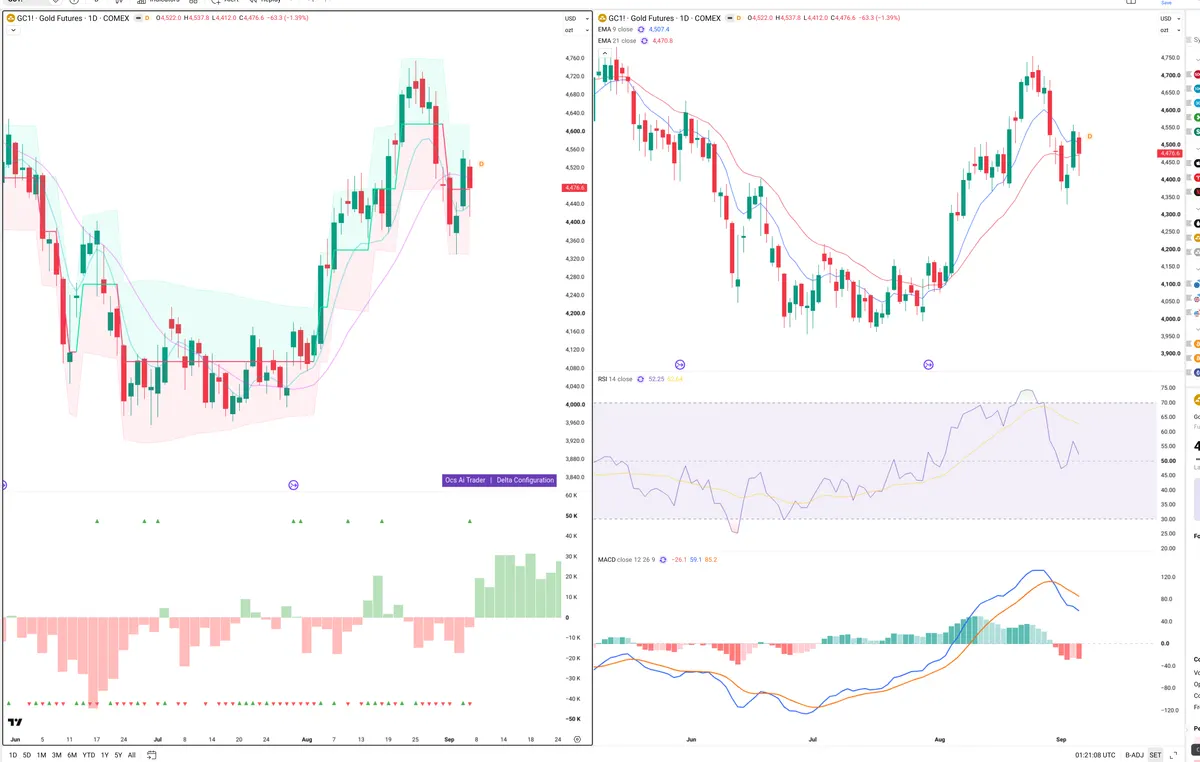
Task: Click gold symbol logo icon in right chart
Action: coord(601,18)
